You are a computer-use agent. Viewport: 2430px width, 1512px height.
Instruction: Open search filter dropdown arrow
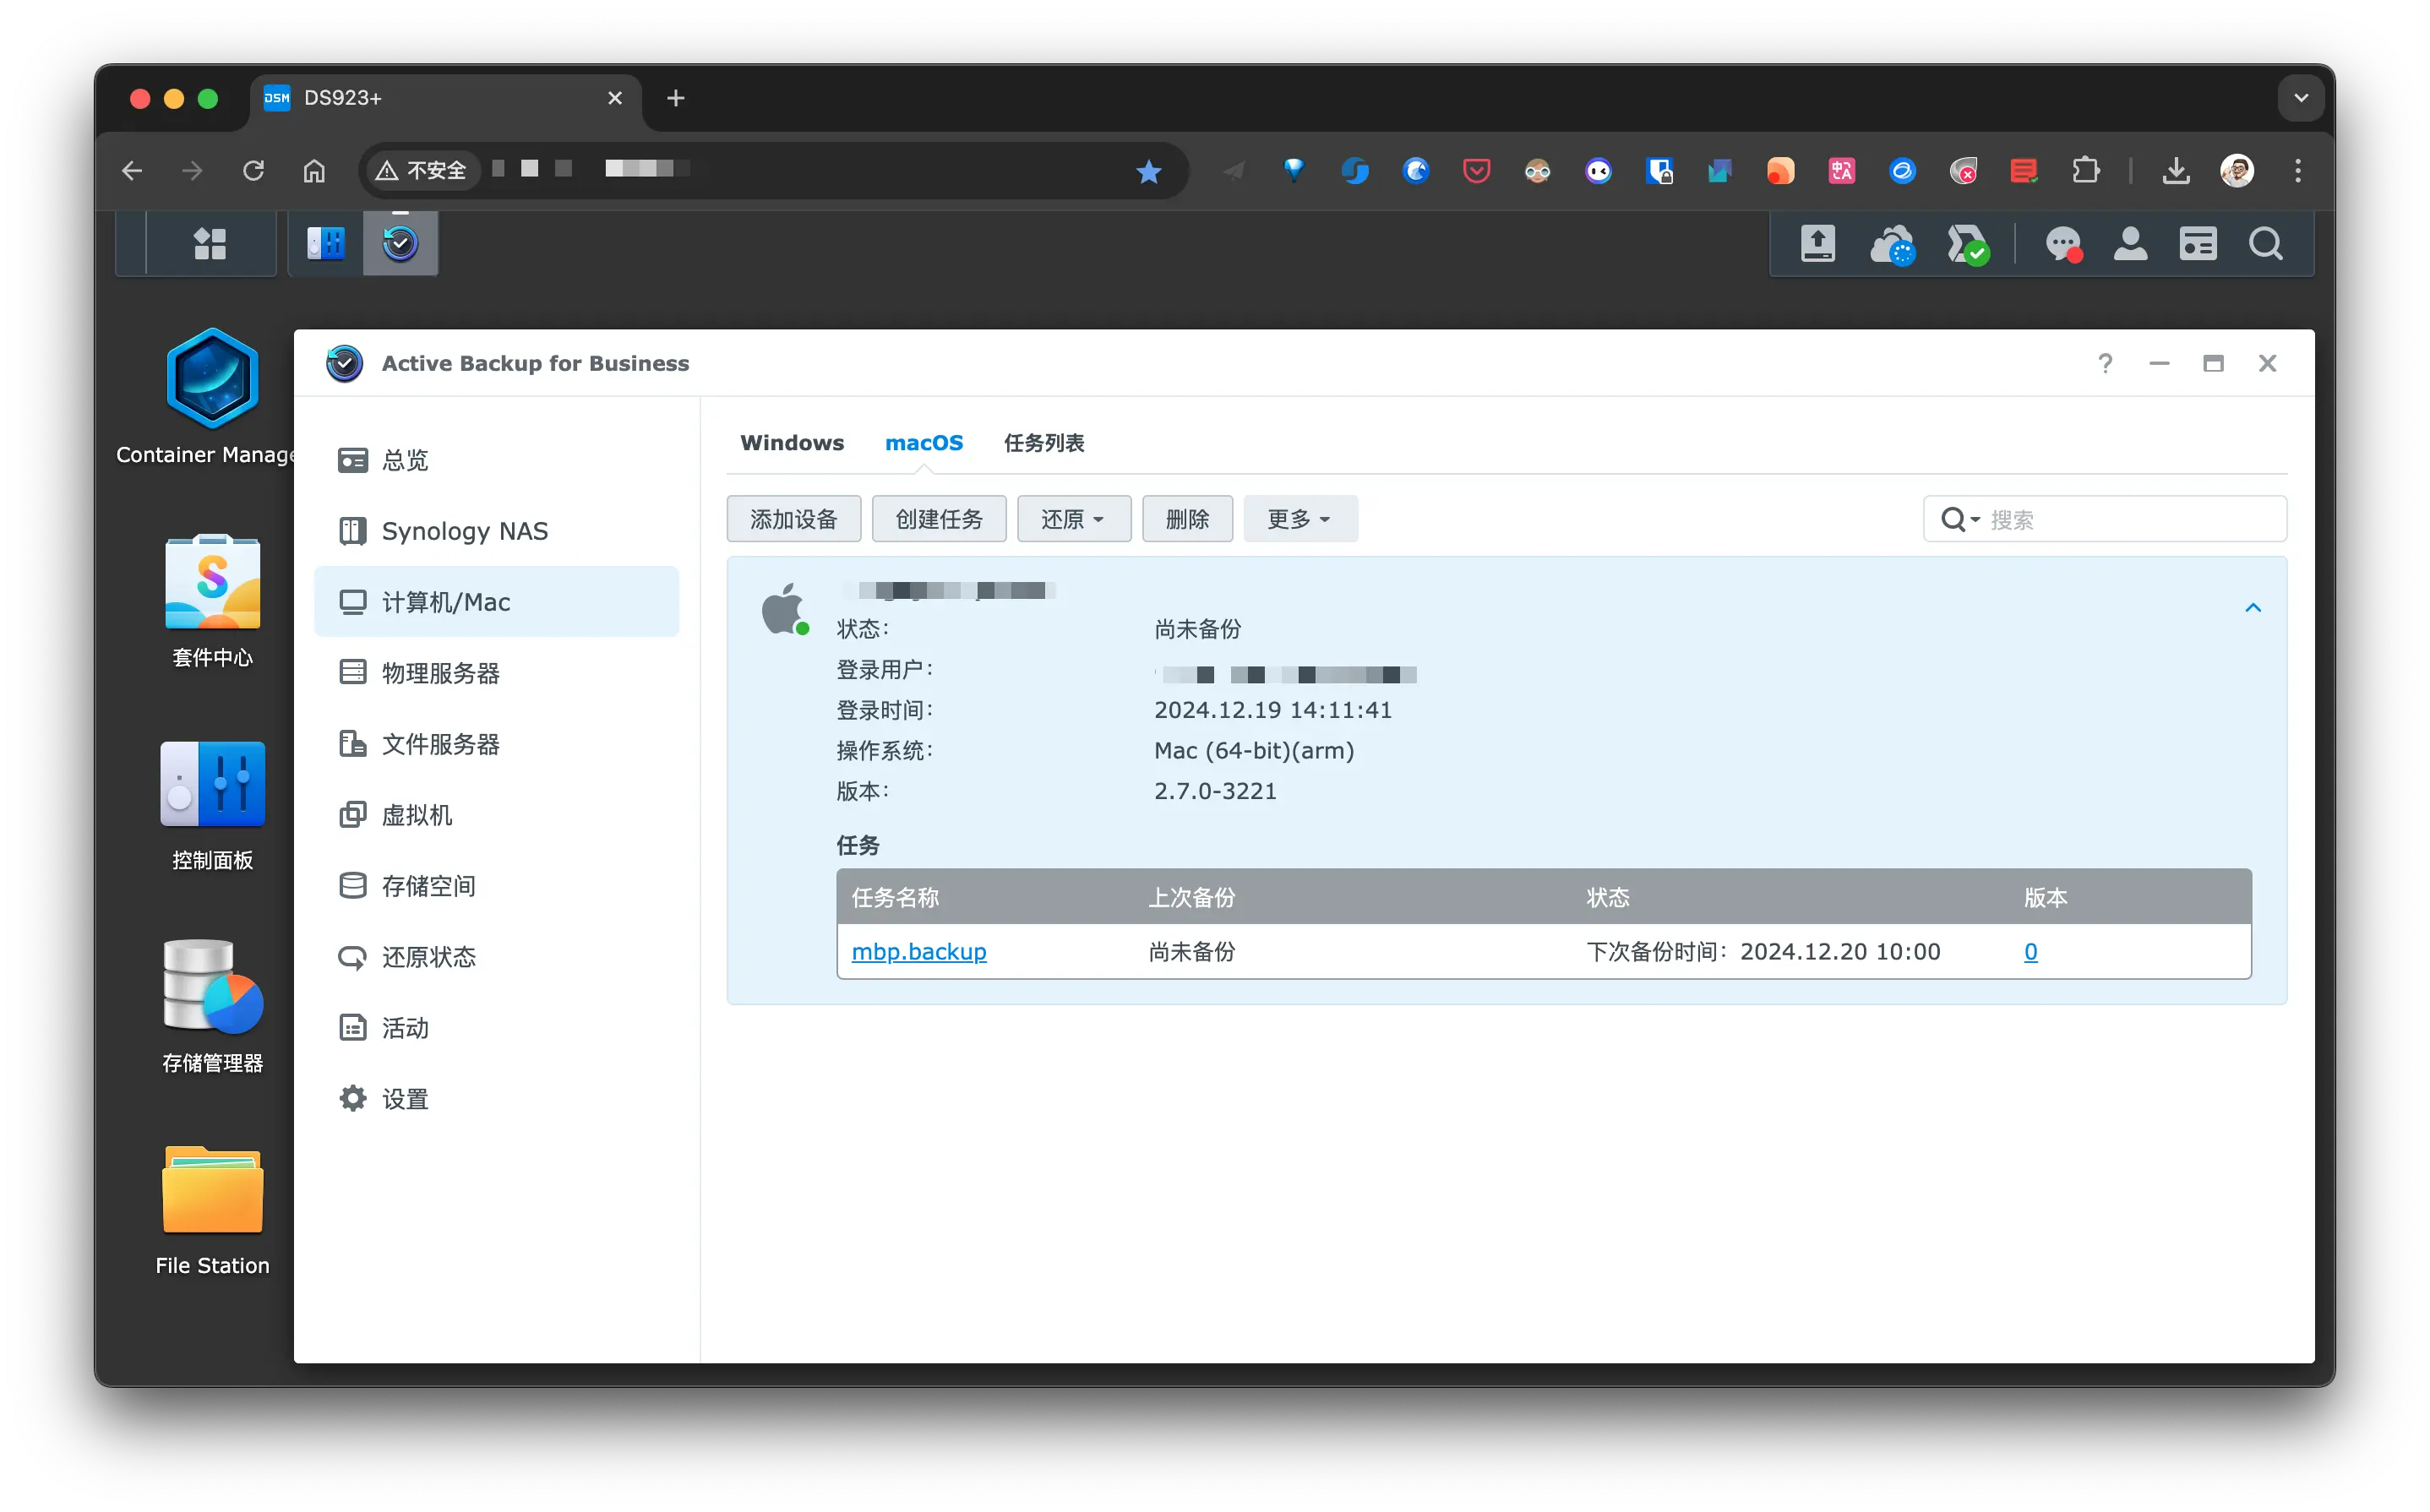click(x=1975, y=519)
